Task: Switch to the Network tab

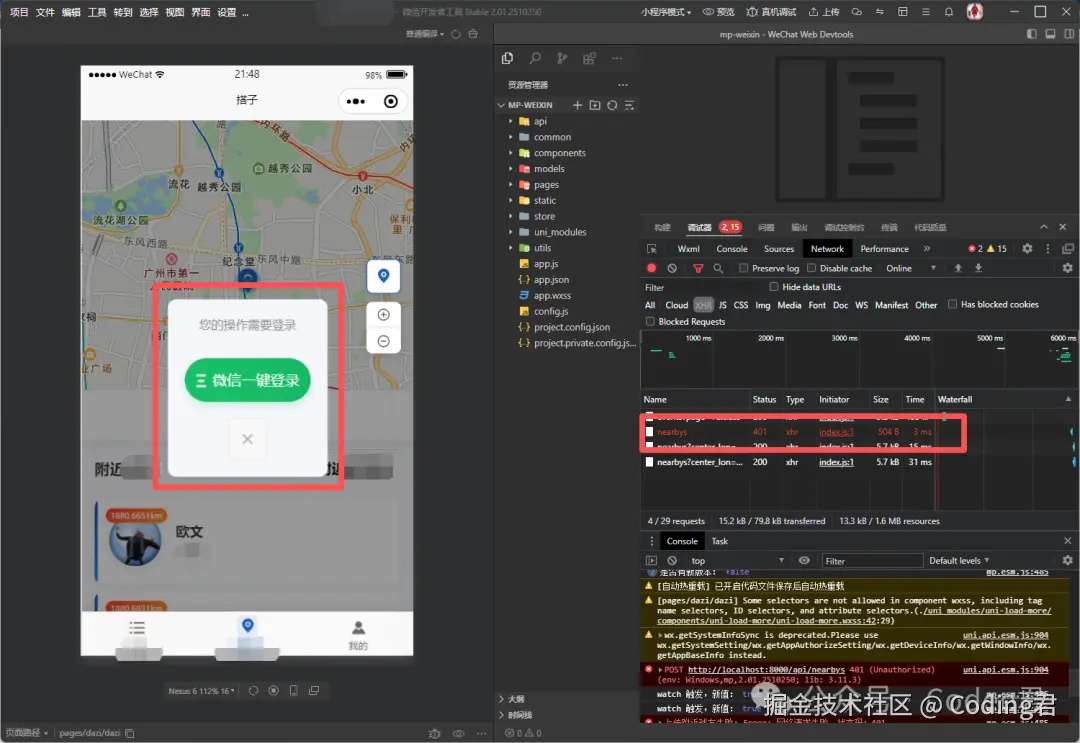Action: coord(827,249)
